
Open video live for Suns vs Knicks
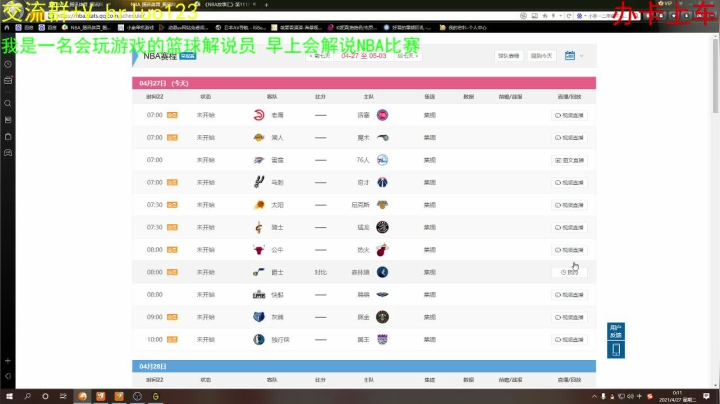pos(569,205)
